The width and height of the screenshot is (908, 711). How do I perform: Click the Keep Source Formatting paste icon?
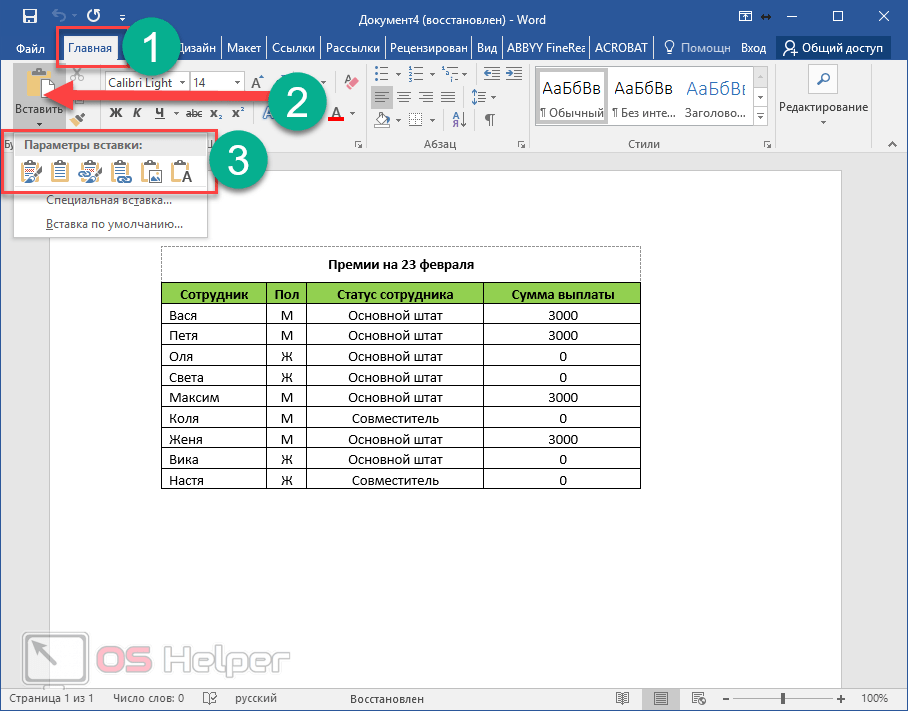pyautogui.click(x=32, y=174)
